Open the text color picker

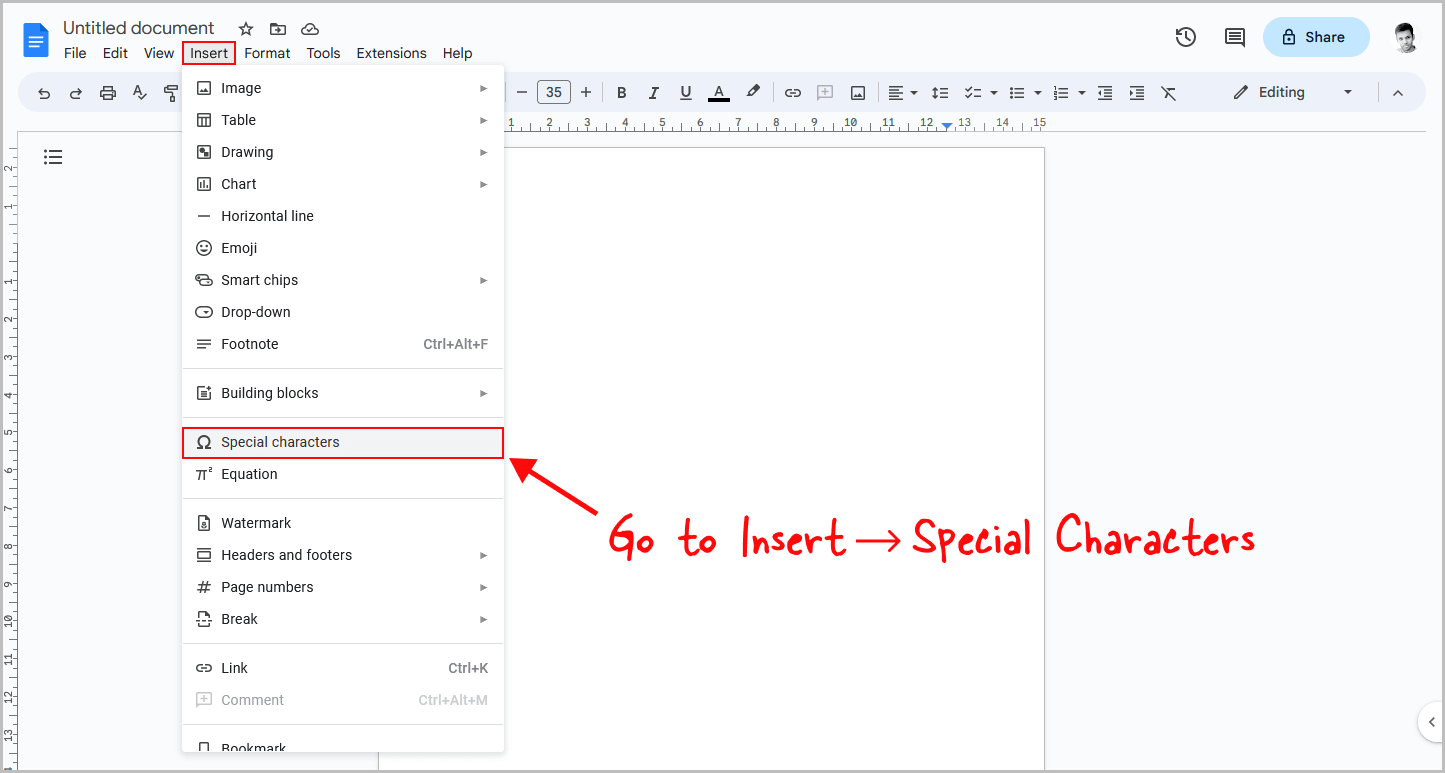(x=719, y=92)
